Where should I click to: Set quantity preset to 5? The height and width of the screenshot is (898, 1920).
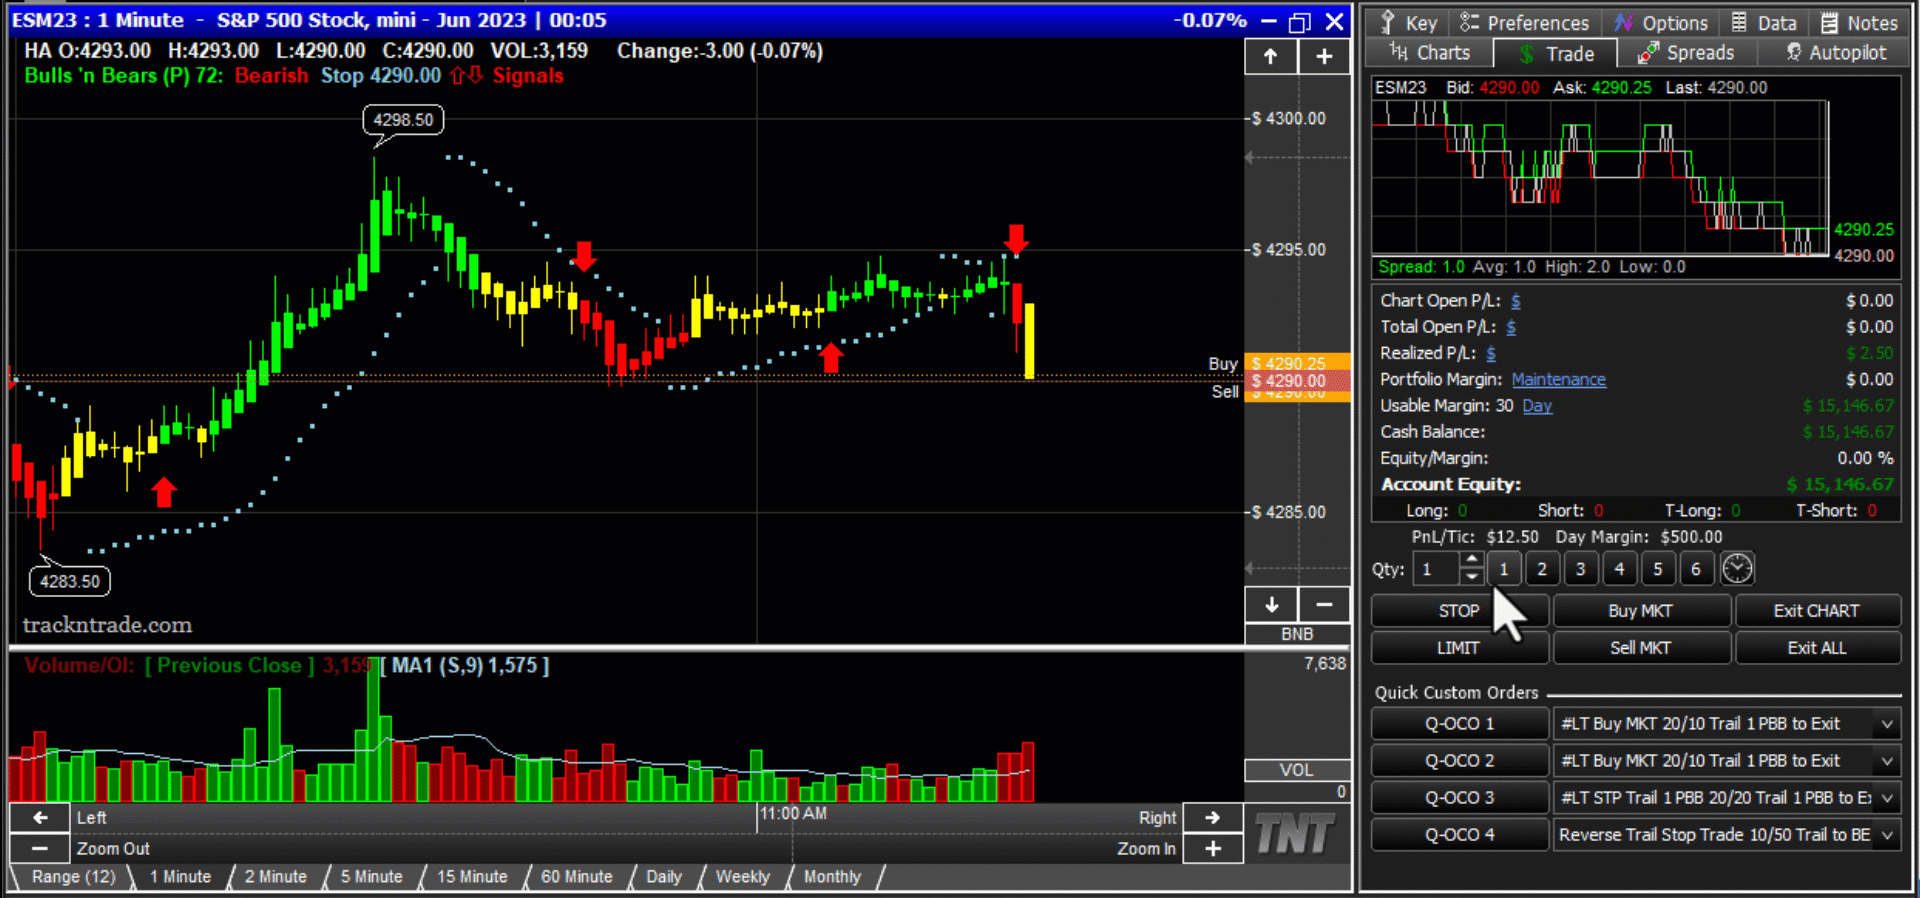coord(1658,569)
